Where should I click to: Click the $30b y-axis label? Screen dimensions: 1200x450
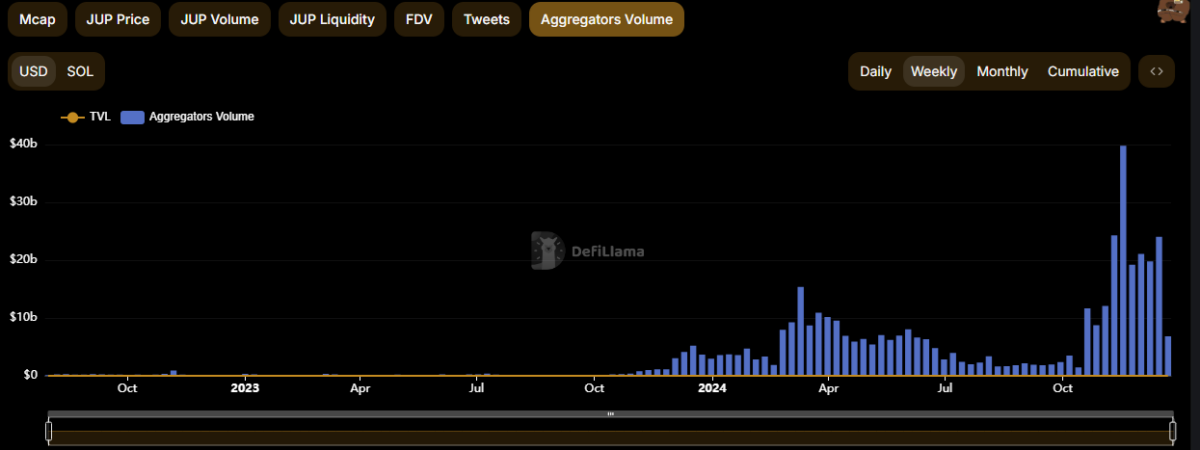24,202
